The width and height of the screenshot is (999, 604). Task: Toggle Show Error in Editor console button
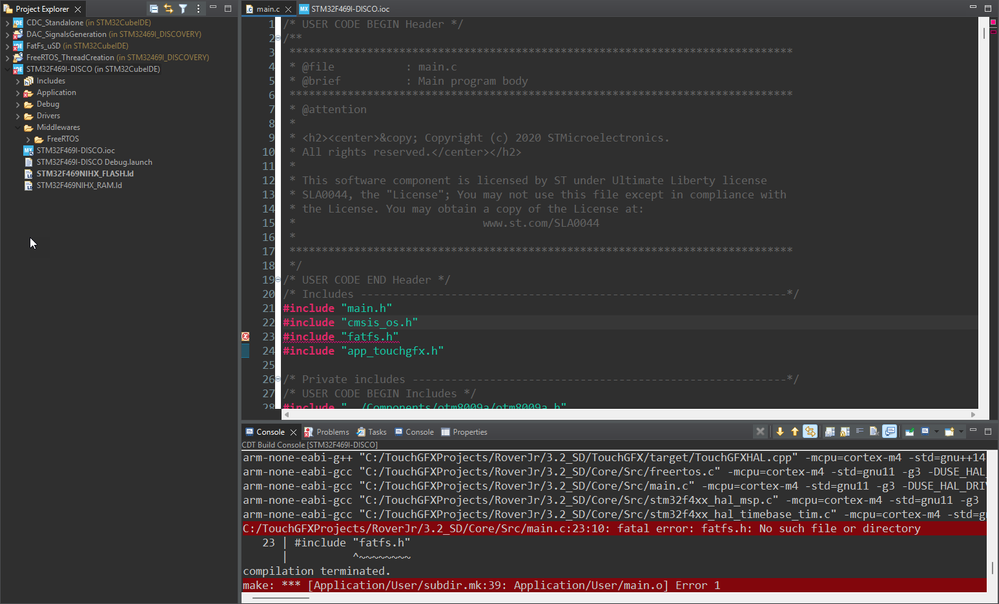810,431
